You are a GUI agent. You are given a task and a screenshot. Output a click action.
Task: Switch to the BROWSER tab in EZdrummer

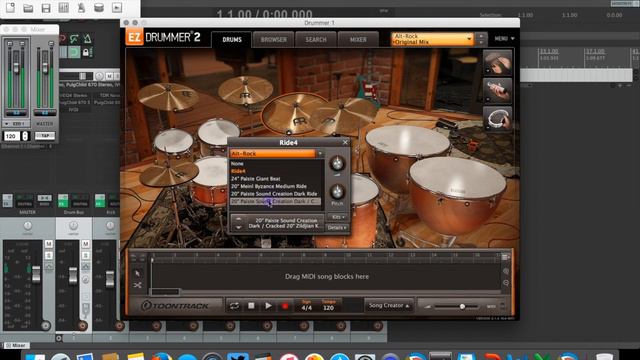pos(273,40)
